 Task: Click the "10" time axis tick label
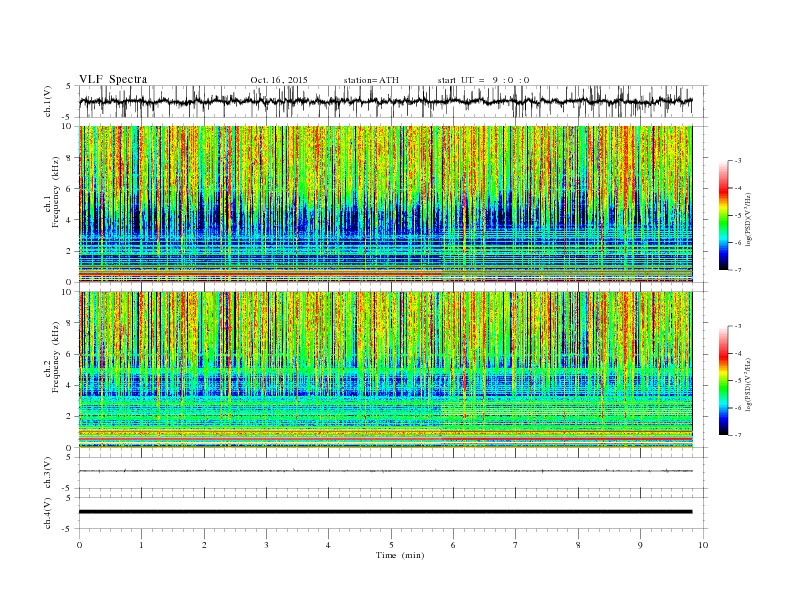pos(703,545)
